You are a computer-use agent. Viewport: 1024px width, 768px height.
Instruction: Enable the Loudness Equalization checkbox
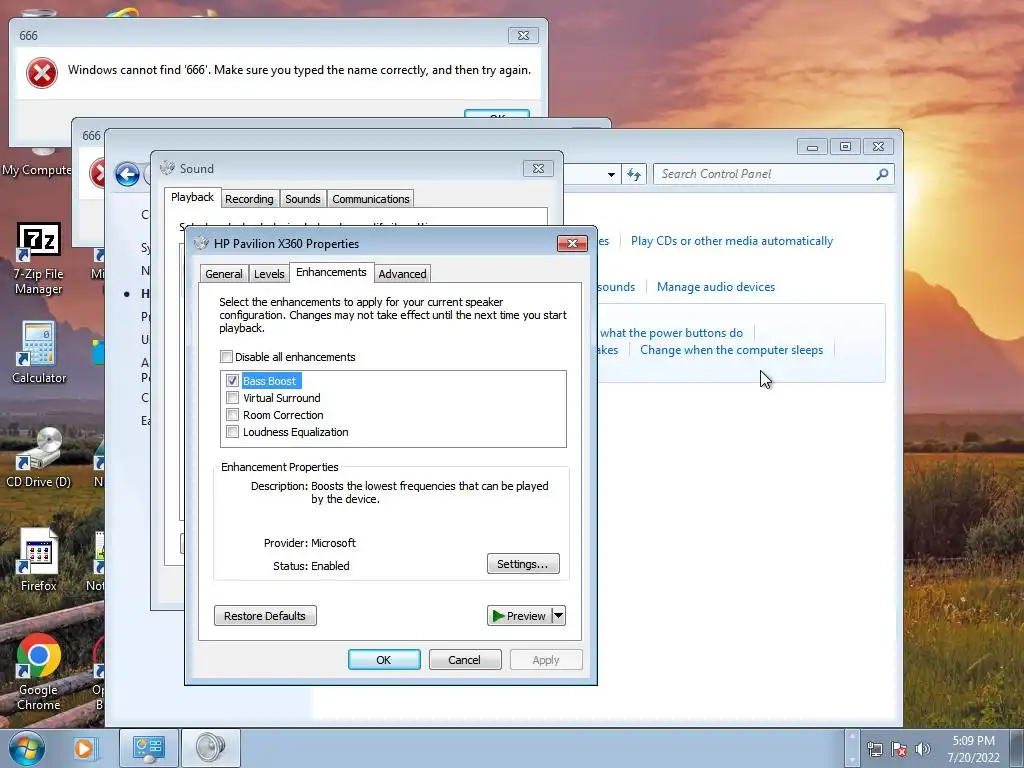(x=232, y=432)
